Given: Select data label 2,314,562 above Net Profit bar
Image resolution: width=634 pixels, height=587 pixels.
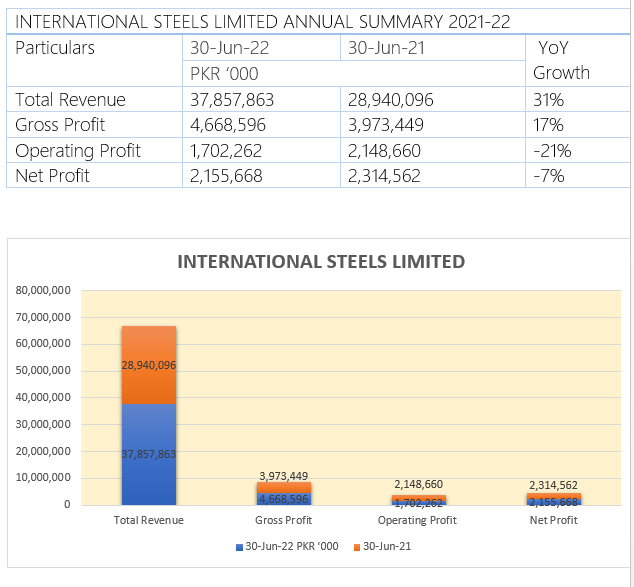Looking at the screenshot, I should click(x=554, y=485).
